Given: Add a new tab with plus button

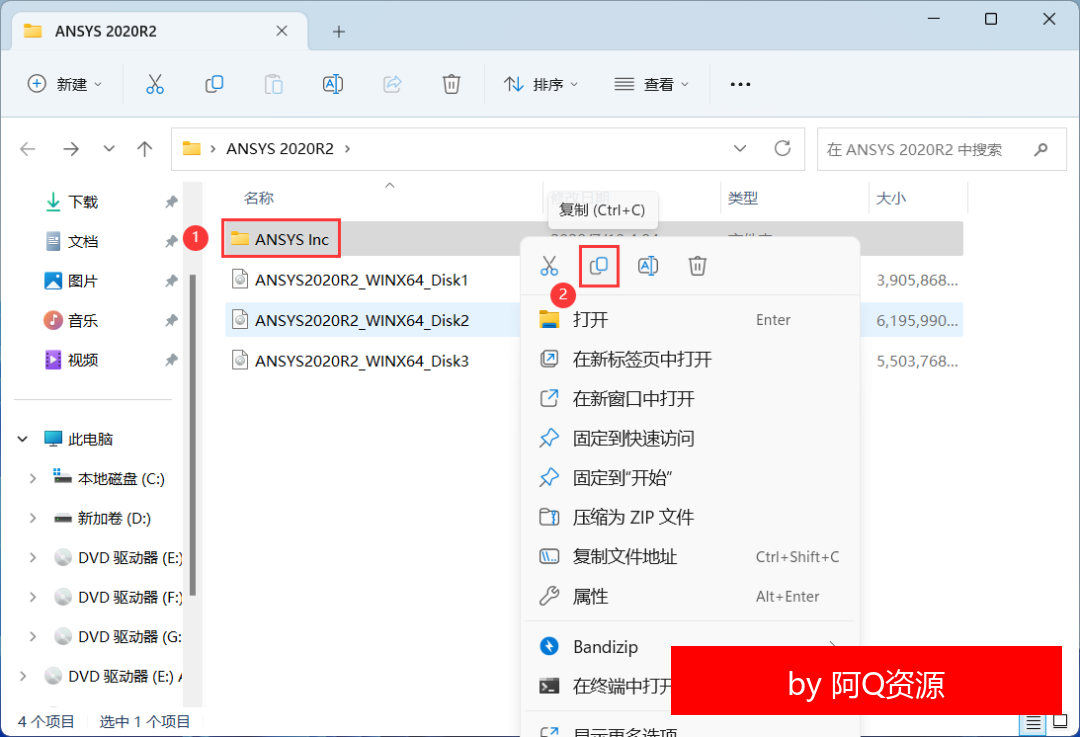Looking at the screenshot, I should click(339, 31).
